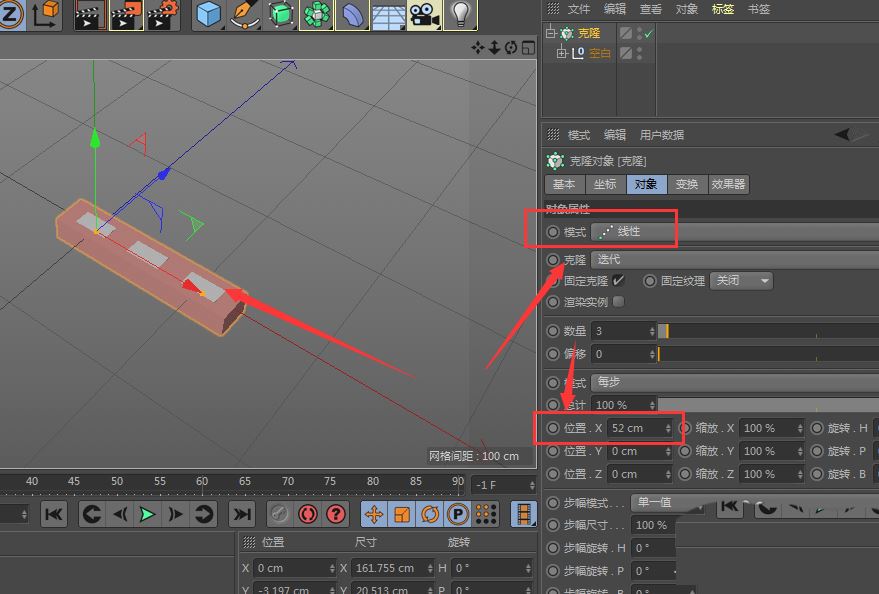
Task: Toggle the coordinate system icon
Action: pyautogui.click(x=44, y=14)
